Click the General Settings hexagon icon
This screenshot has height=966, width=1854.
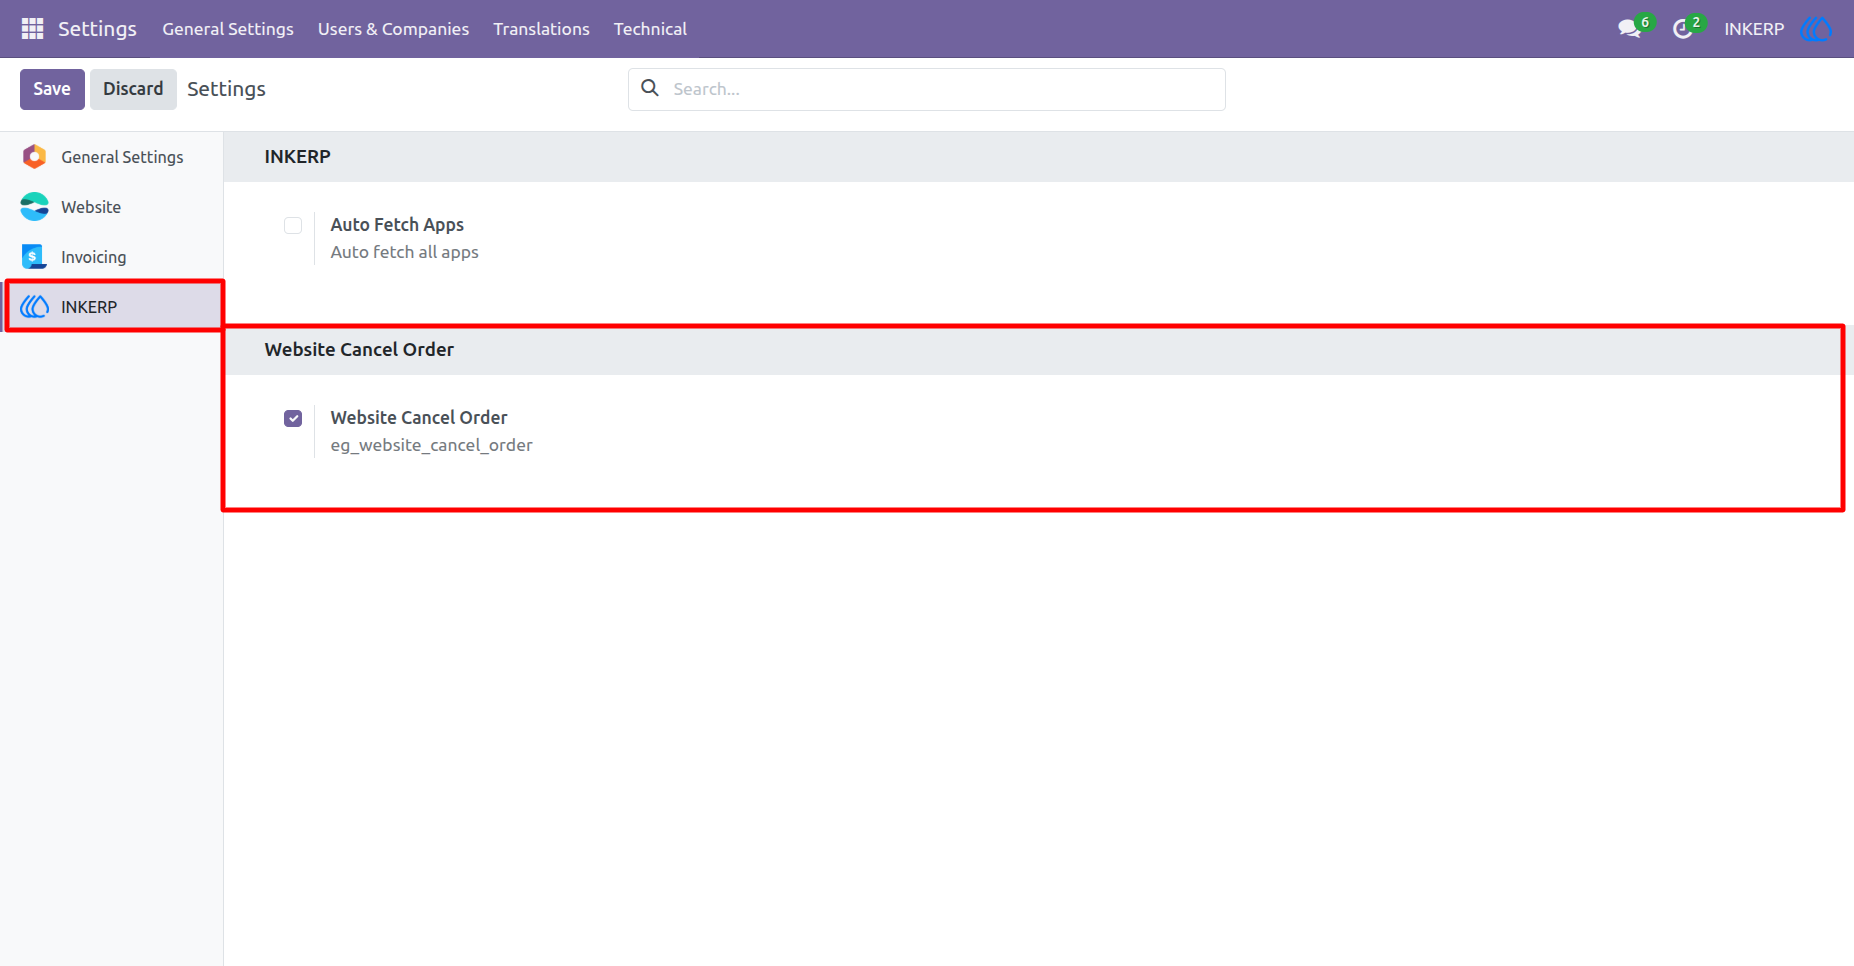click(x=35, y=157)
